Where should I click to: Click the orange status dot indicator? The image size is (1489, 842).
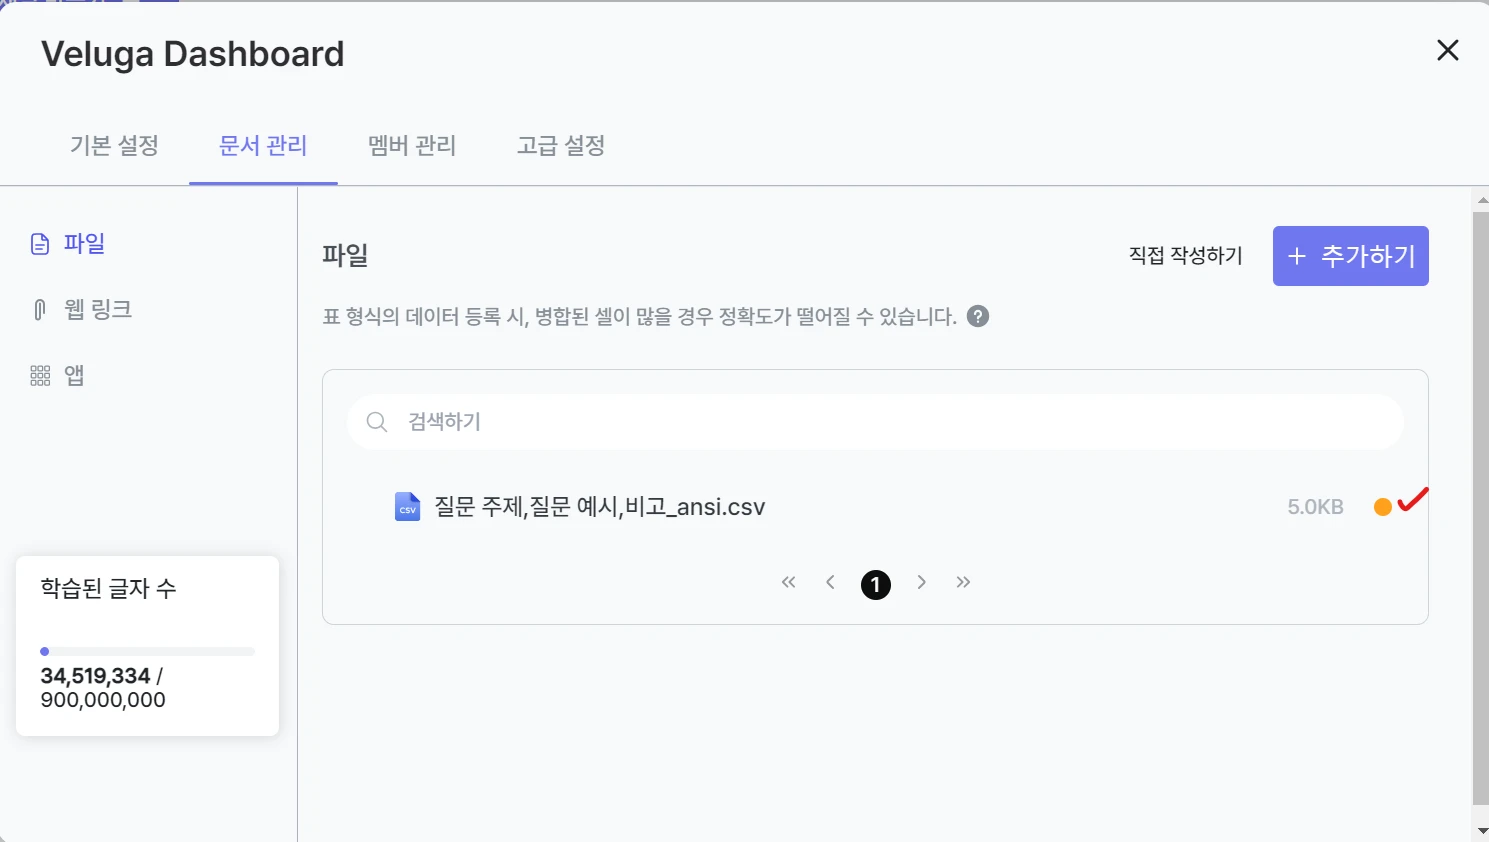click(1383, 507)
